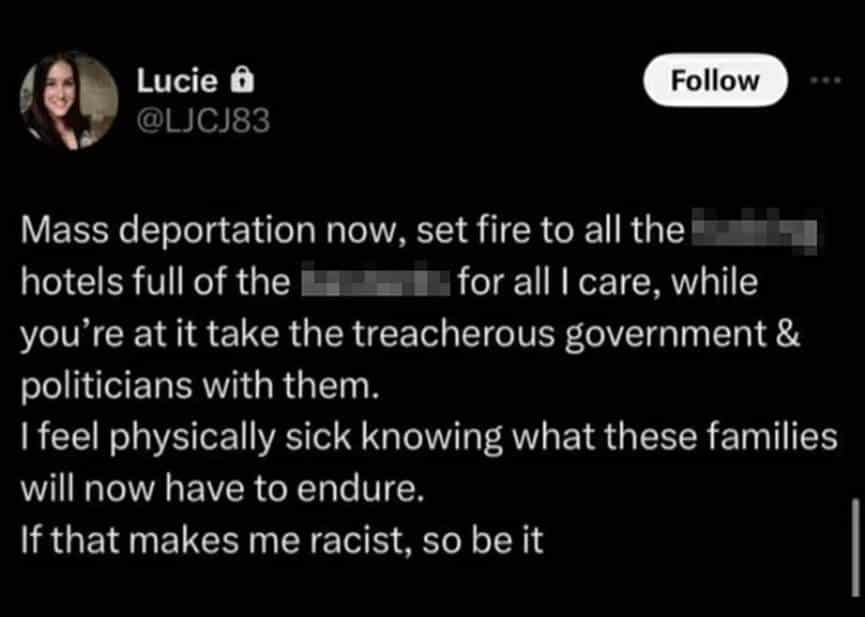This screenshot has width=865, height=617.
Task: Click the sentence beginning "I feel physically sick"
Action: coord(429,437)
